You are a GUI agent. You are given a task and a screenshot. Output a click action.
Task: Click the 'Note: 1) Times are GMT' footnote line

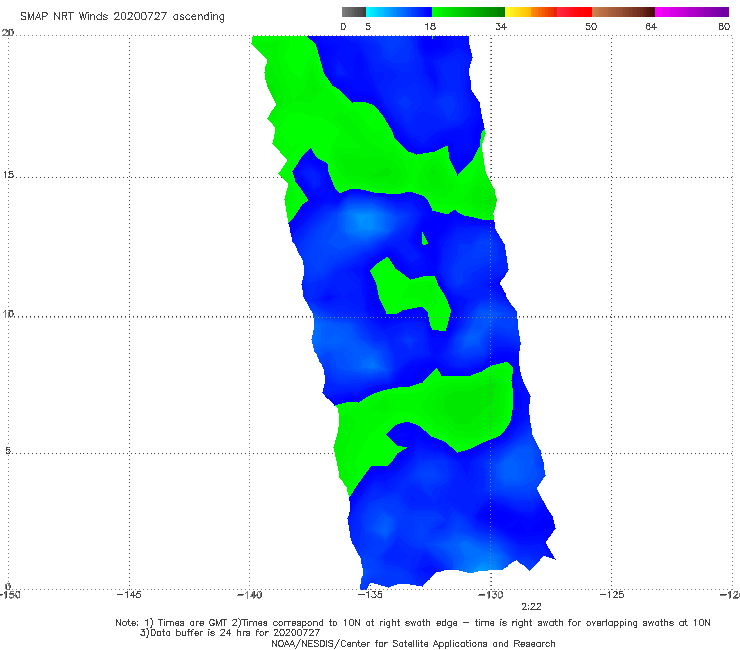412,623
